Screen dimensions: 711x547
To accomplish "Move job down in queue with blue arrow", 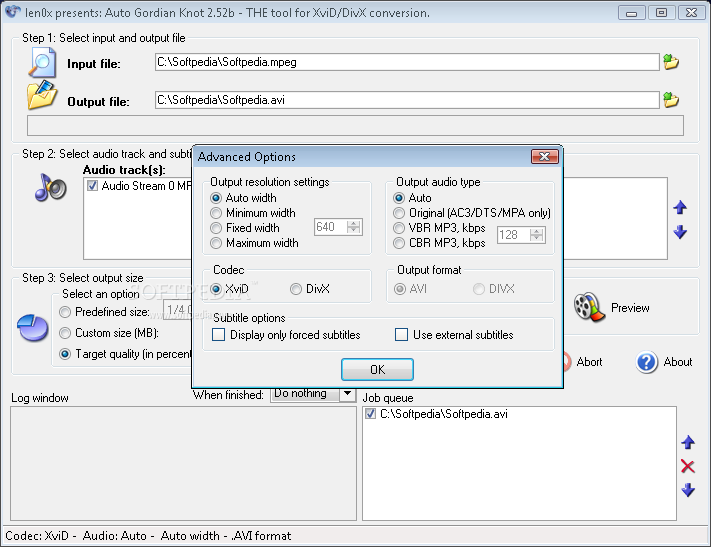I will coord(688,490).
